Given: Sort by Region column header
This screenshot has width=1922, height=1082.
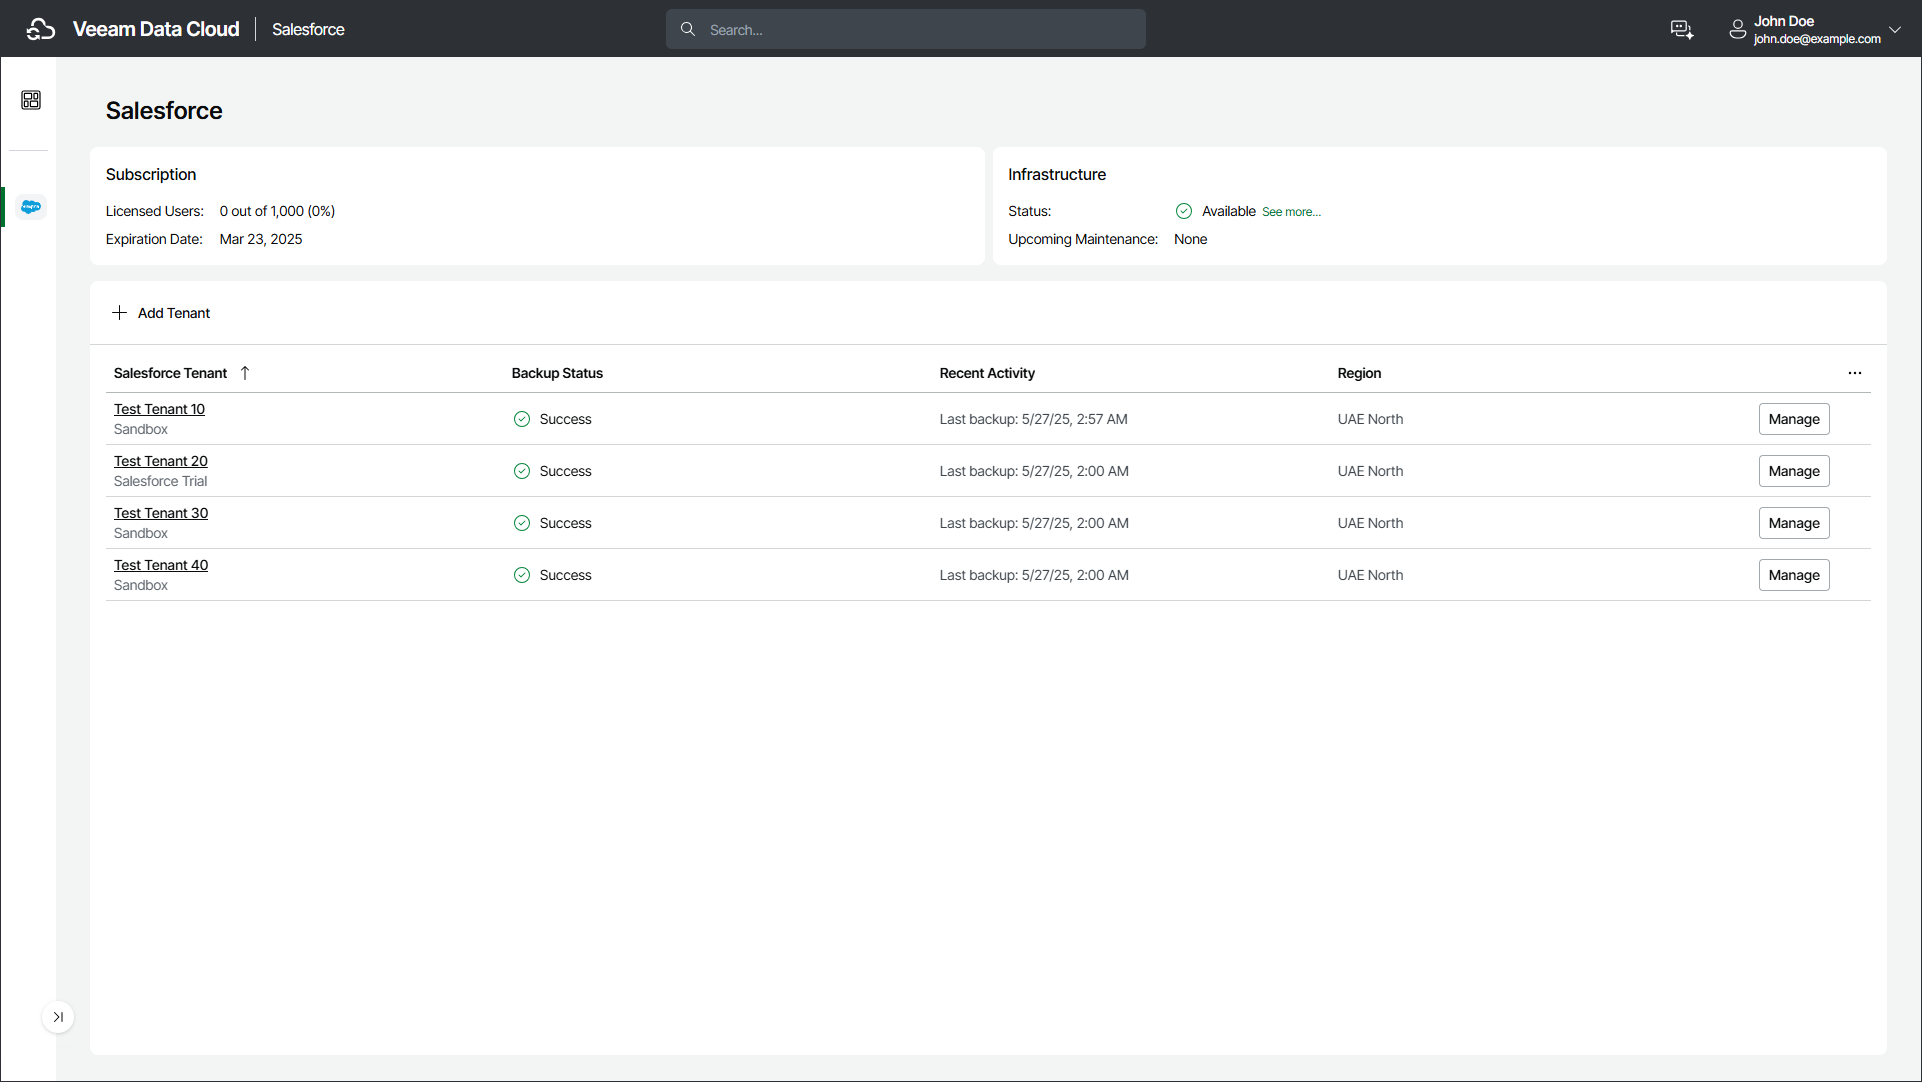Looking at the screenshot, I should pos(1359,373).
